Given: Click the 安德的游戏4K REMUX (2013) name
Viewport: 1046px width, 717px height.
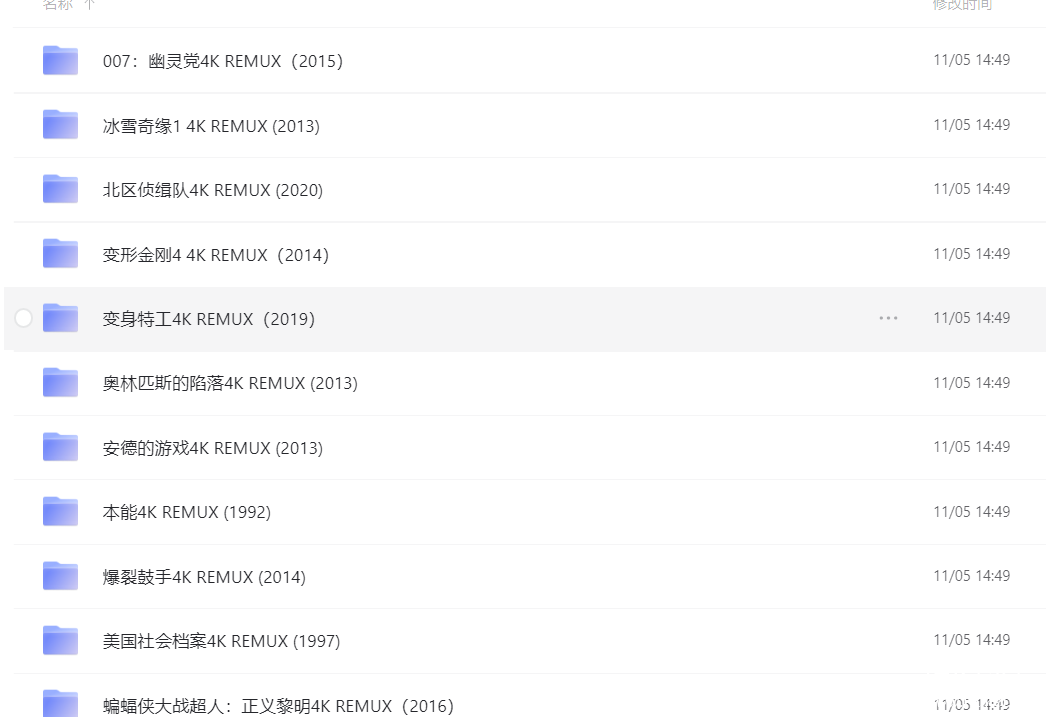Looking at the screenshot, I should [x=212, y=448].
